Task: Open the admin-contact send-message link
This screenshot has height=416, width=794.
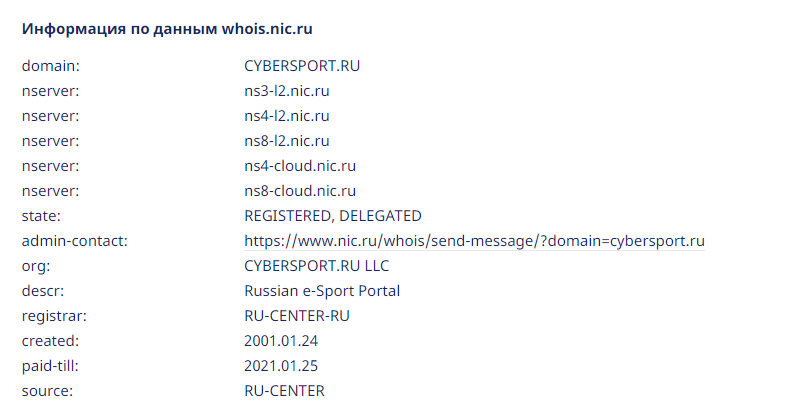Action: tap(474, 241)
